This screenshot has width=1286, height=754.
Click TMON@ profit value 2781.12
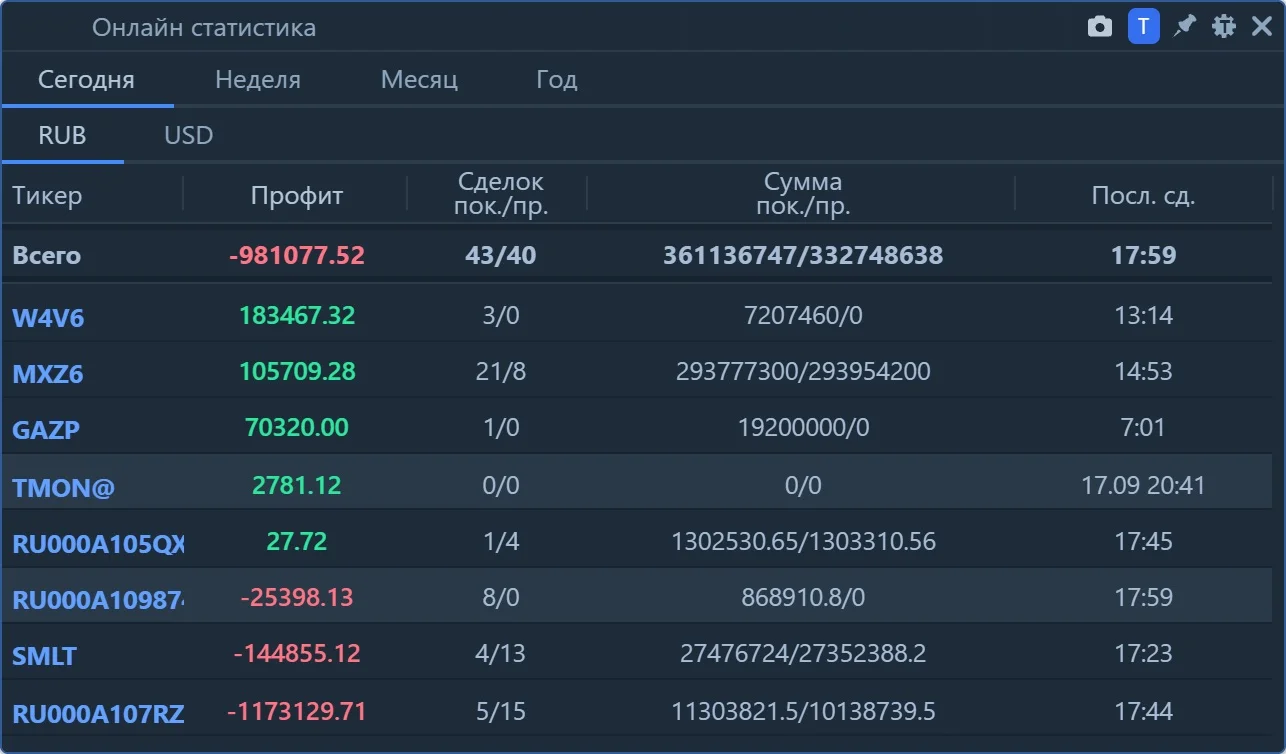297,486
